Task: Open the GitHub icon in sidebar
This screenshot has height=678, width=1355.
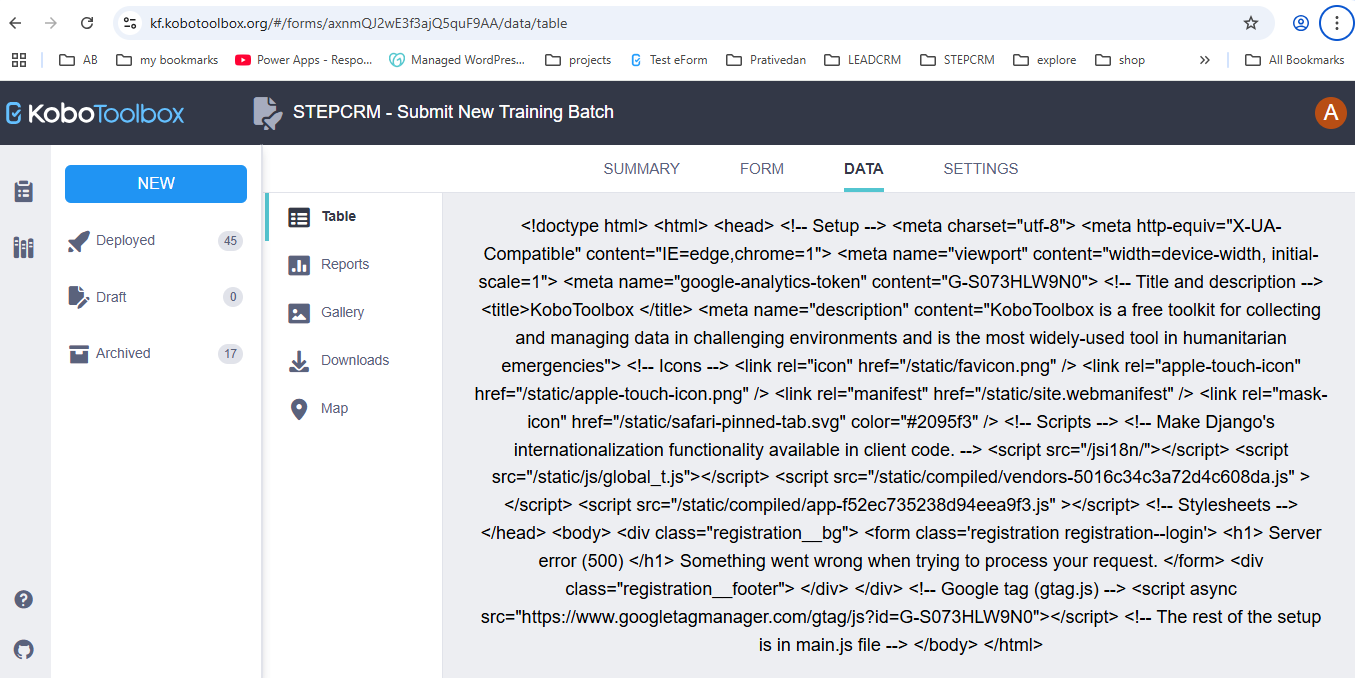Action: tap(24, 649)
